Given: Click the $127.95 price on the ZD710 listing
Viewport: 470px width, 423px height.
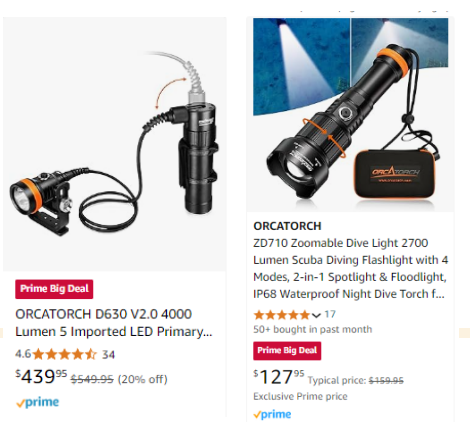Looking at the screenshot, I should click(x=279, y=377).
